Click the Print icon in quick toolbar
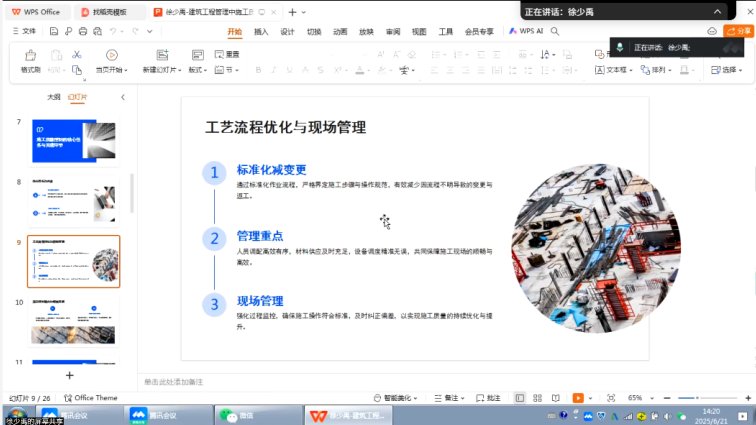Image resolution: width=756 pixels, height=425 pixels. pyautogui.click(x=83, y=31)
